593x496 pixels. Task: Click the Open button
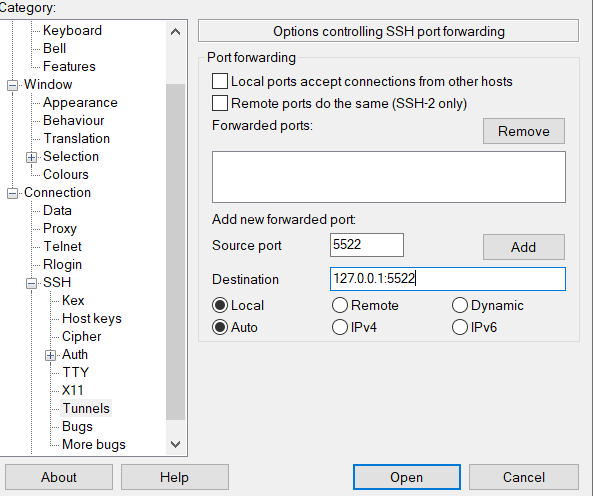(407, 477)
